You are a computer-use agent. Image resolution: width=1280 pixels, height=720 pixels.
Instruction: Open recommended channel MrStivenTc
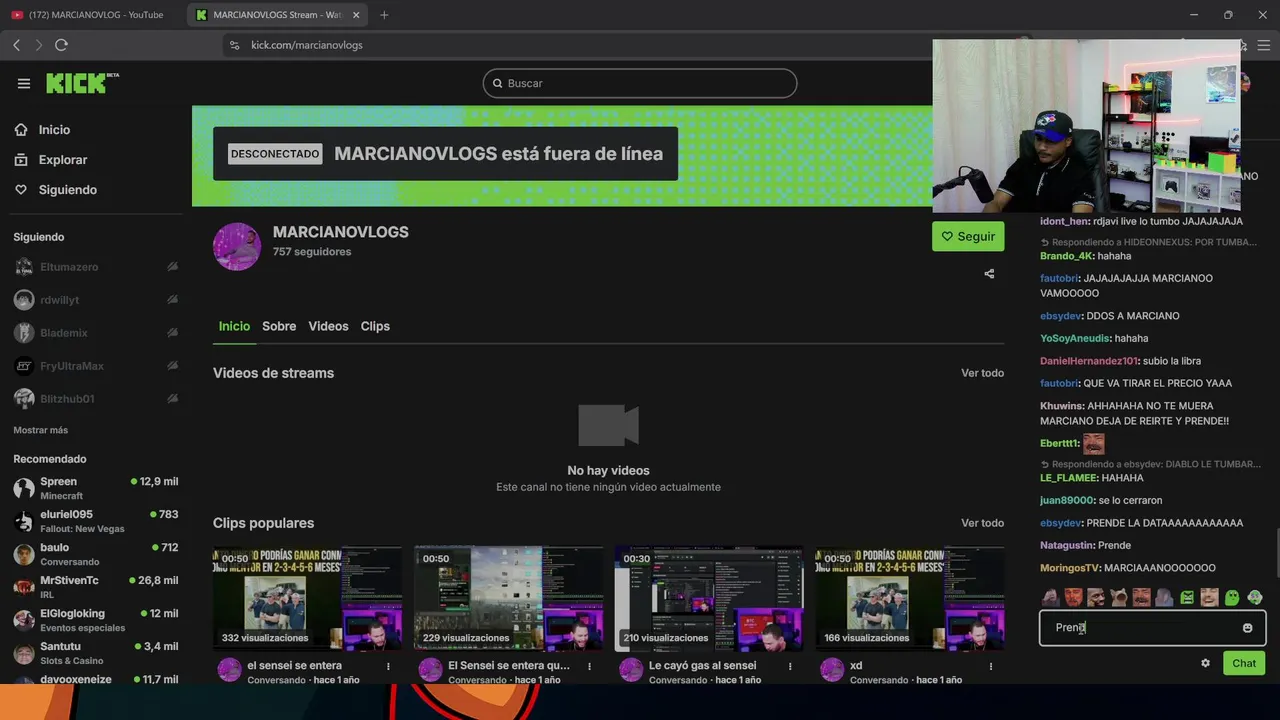pyautogui.click(x=96, y=587)
